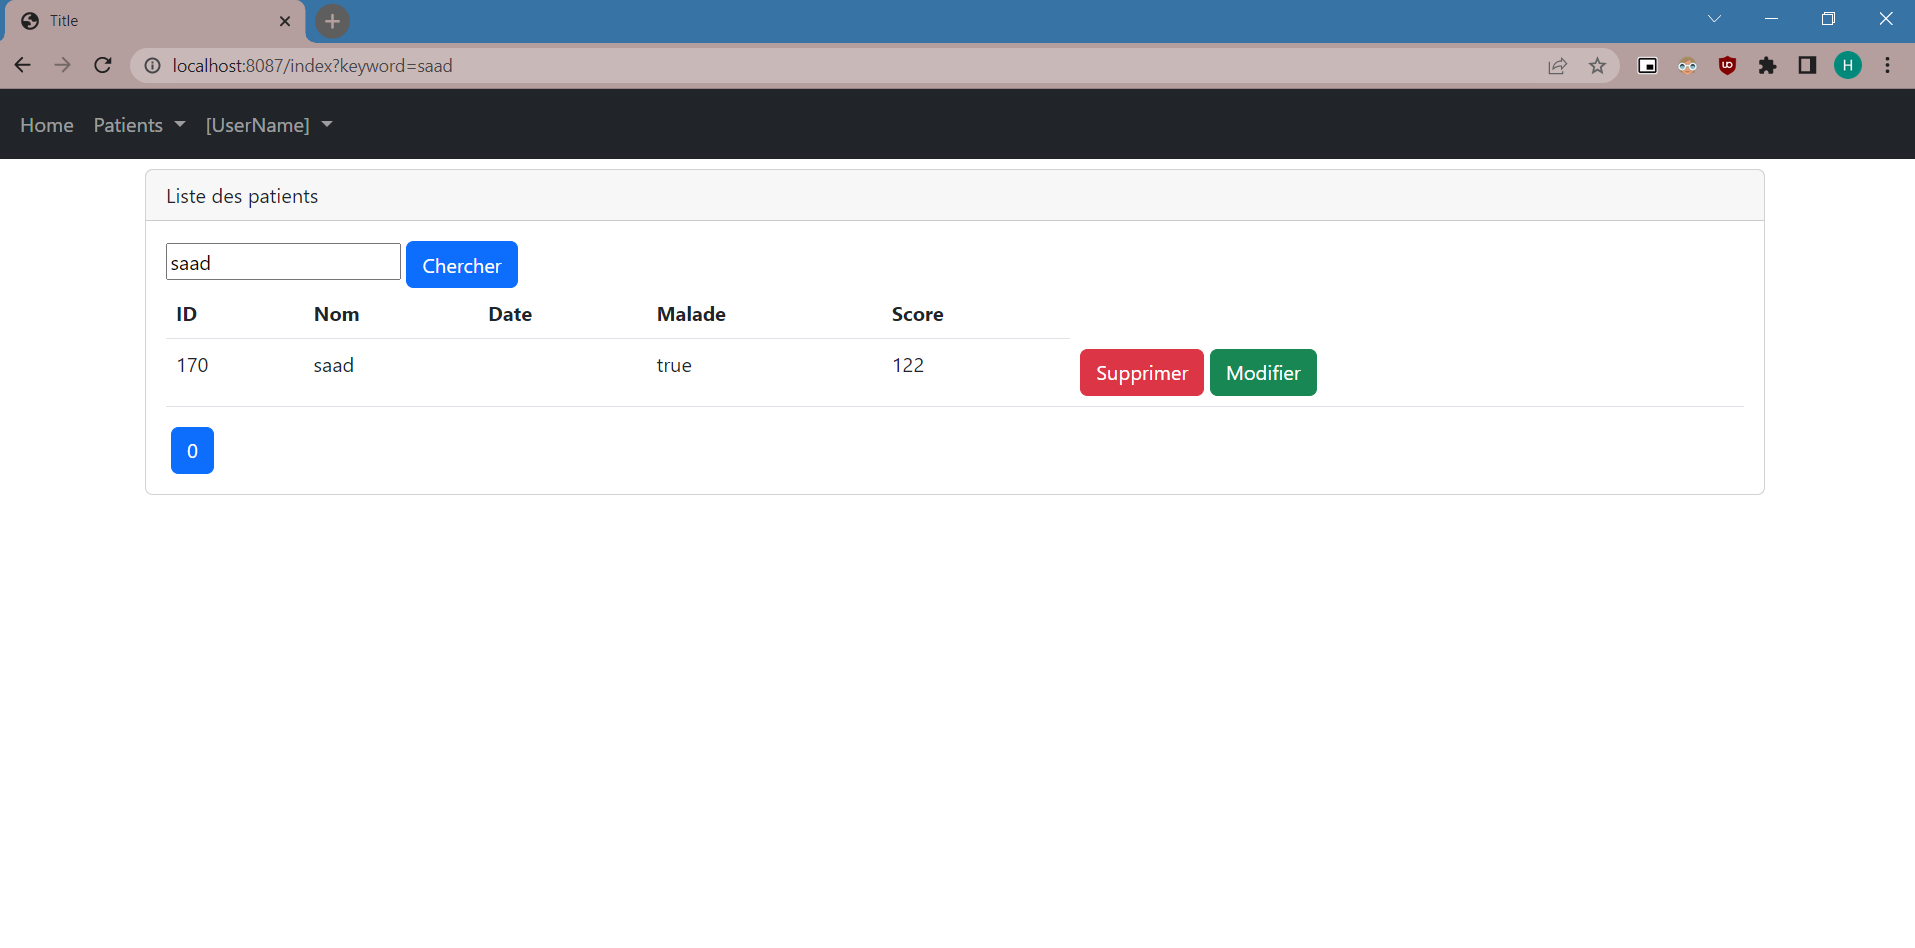1915x948 pixels.
Task: Open the uBlock Origin shield extension
Action: tap(1727, 65)
